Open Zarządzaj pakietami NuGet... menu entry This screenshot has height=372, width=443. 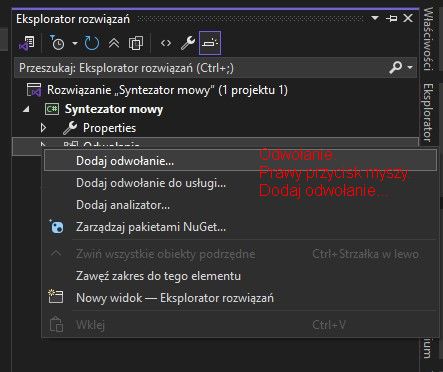(240, 227)
